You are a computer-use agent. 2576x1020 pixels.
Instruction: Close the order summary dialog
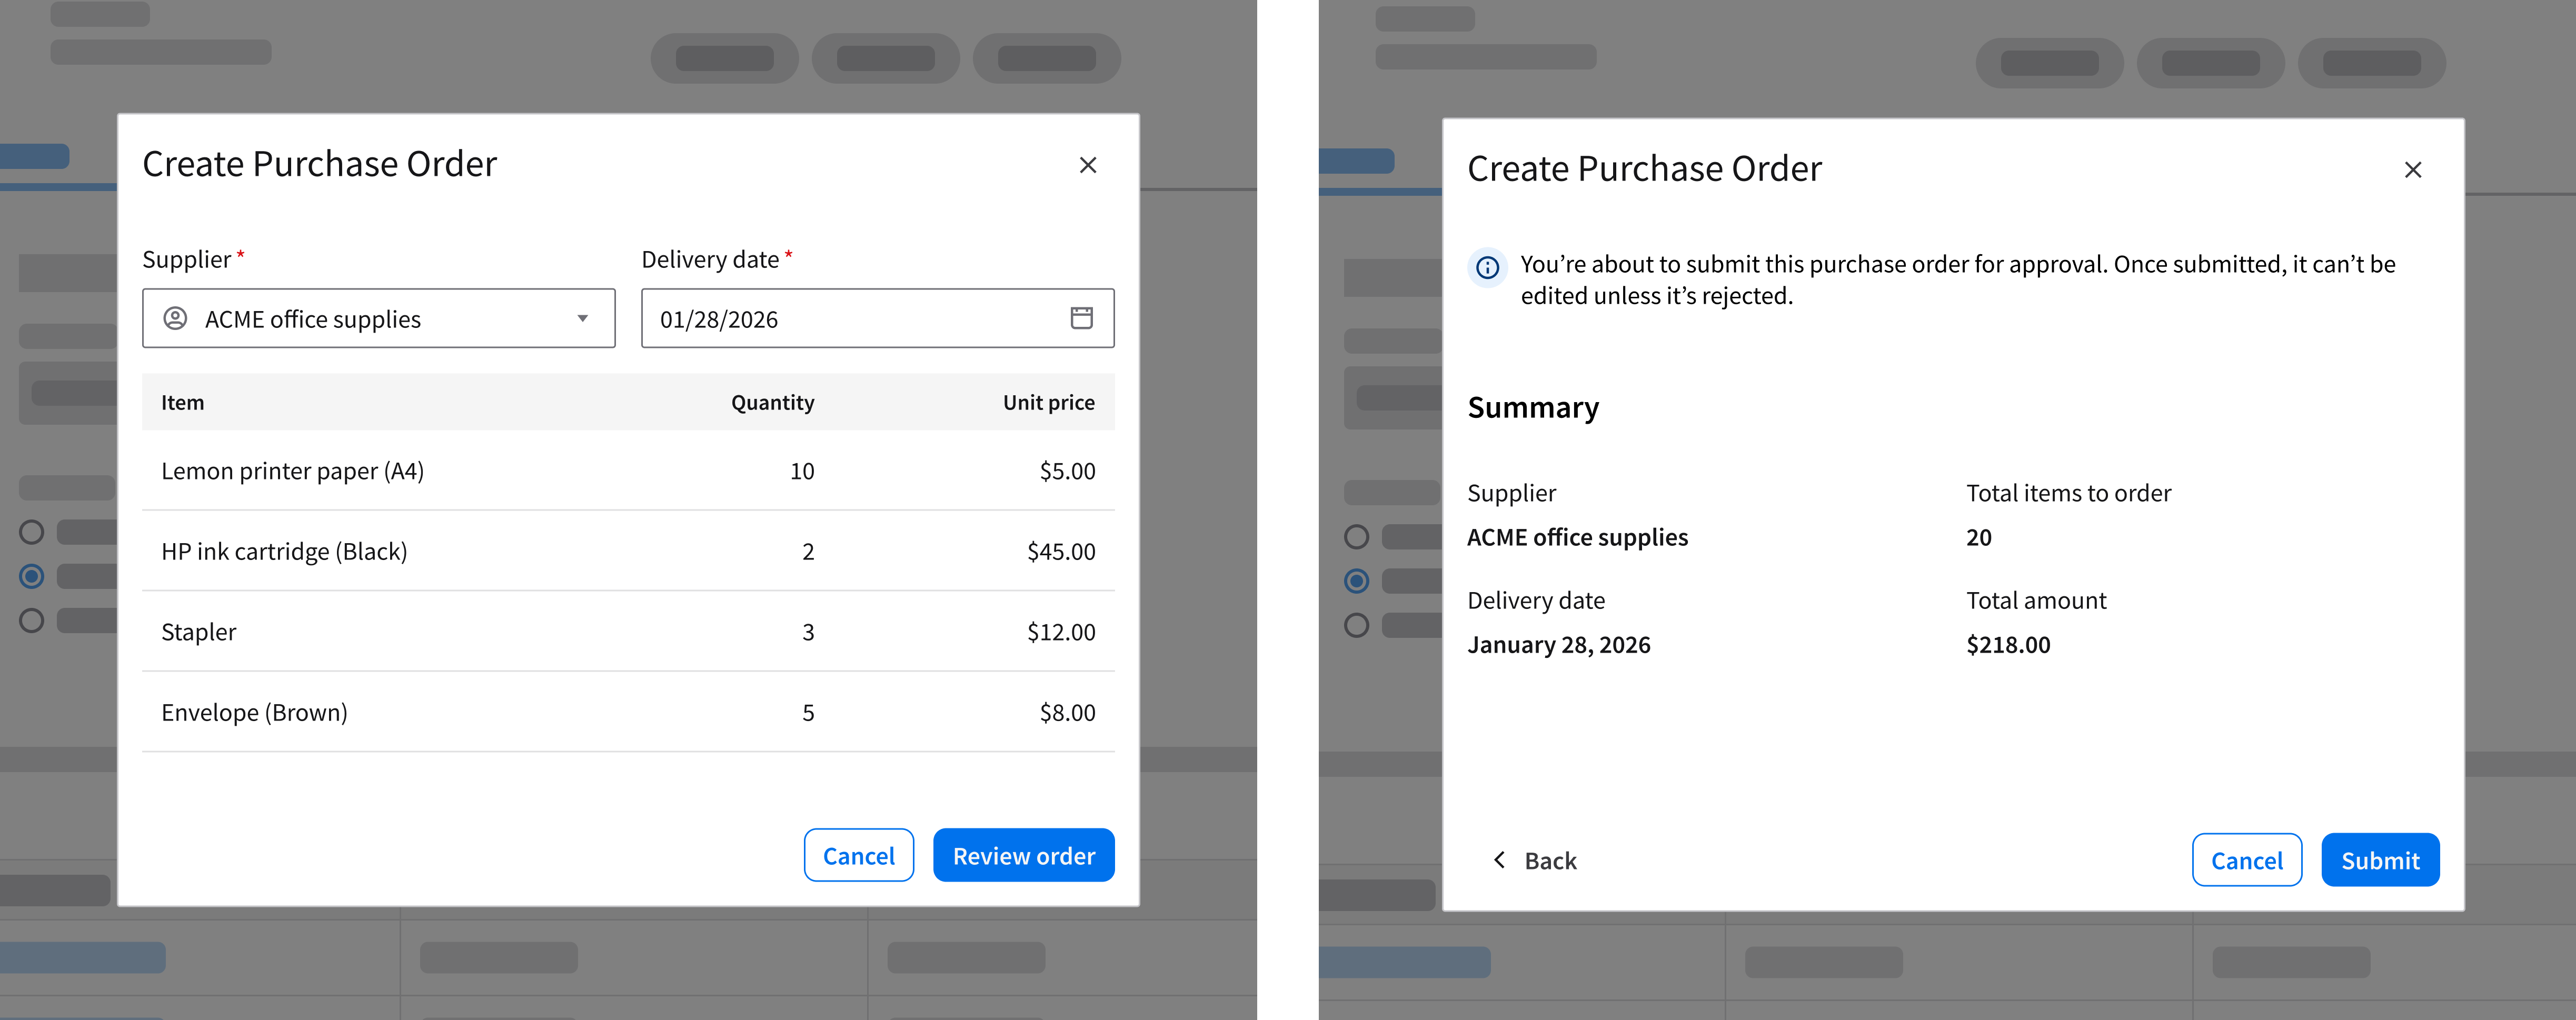(2412, 170)
